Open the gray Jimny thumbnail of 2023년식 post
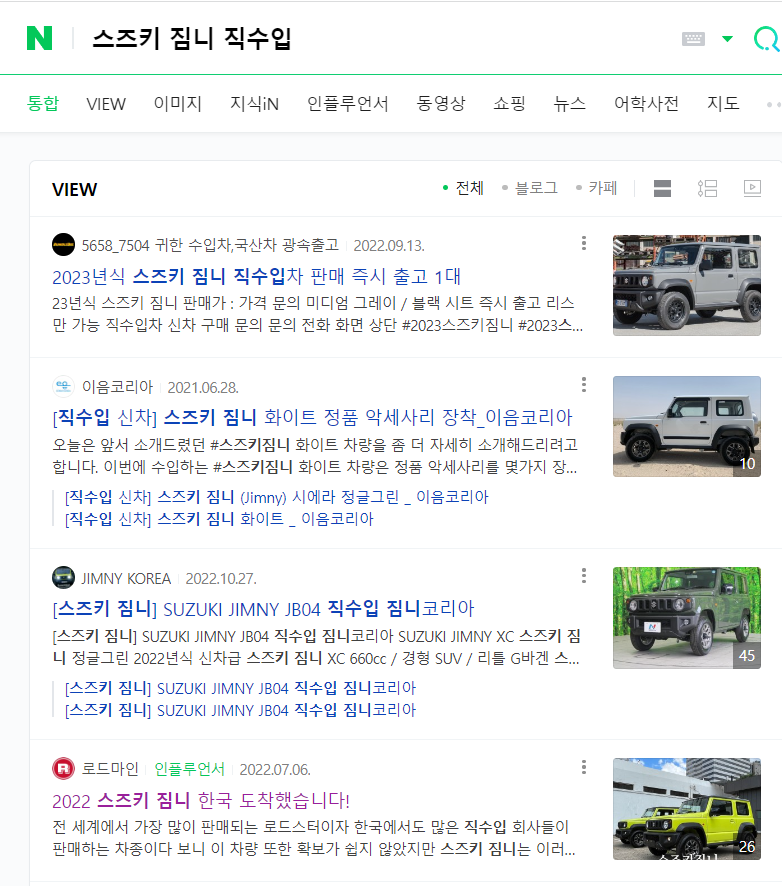782x886 pixels. pos(687,285)
